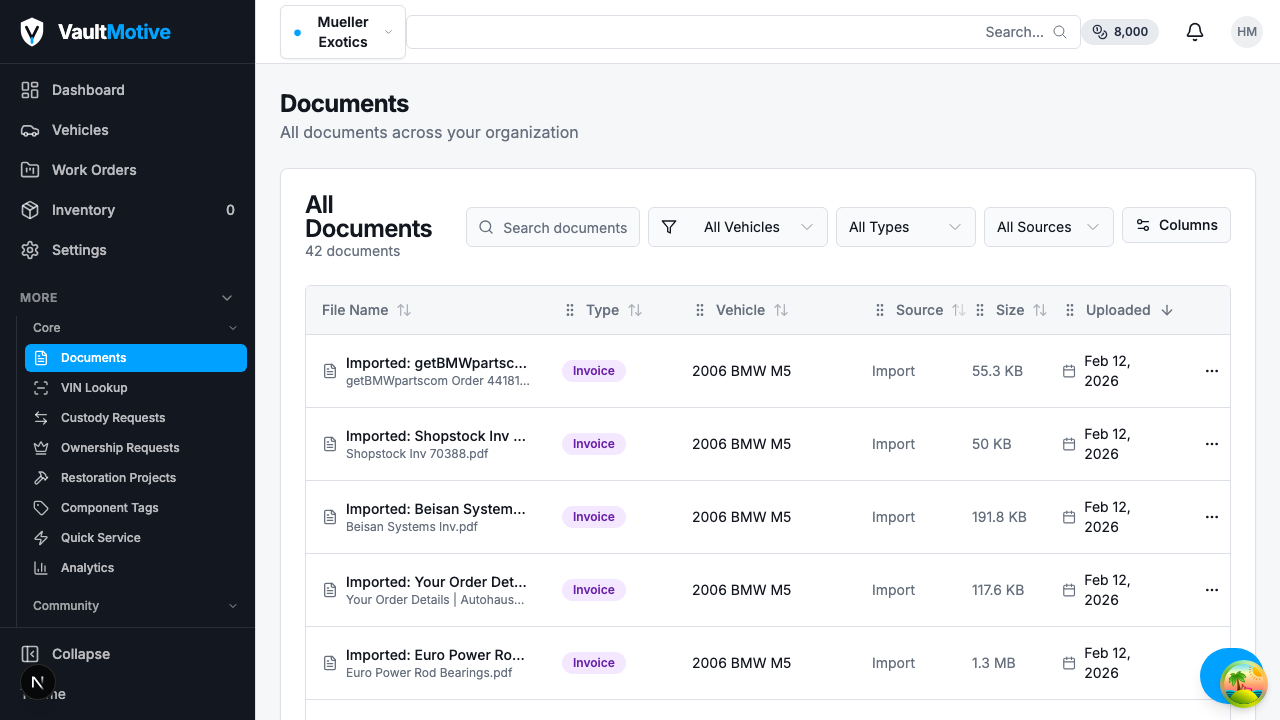
Task: Open Component Tags
Action: [x=136, y=508]
